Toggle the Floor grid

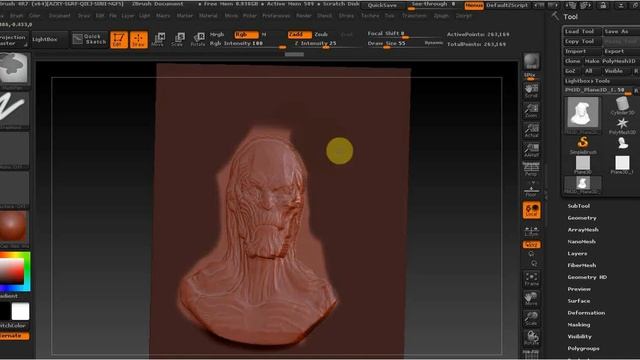531,191
